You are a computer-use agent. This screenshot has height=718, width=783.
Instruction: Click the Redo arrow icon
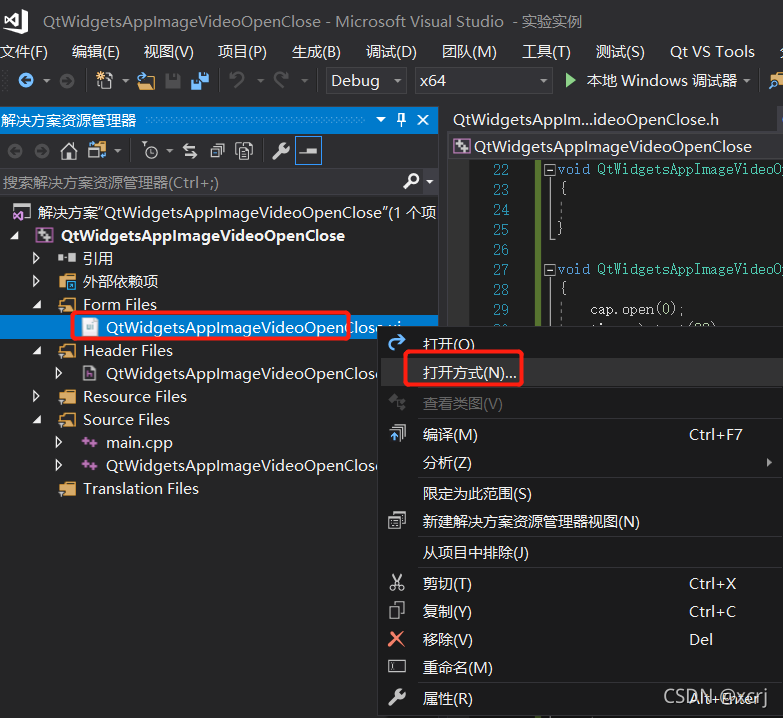point(281,80)
